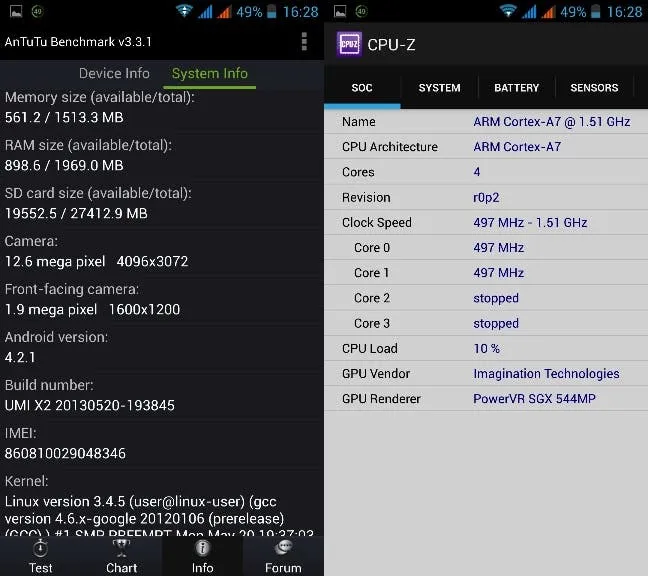Image resolution: width=650 pixels, height=576 pixels.
Task: Tap the Test label in bottom bar
Action: pyautogui.click(x=40, y=568)
